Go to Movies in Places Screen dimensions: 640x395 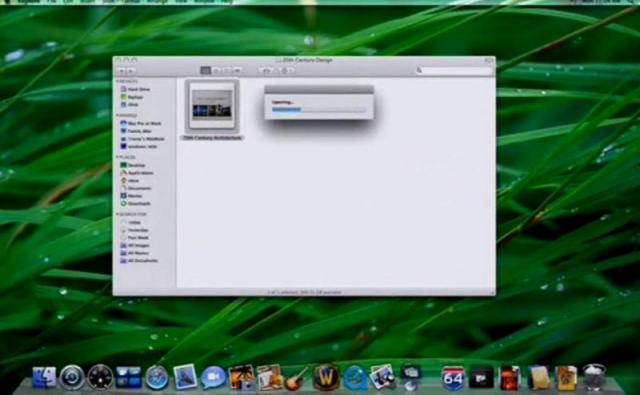pyautogui.click(x=131, y=196)
